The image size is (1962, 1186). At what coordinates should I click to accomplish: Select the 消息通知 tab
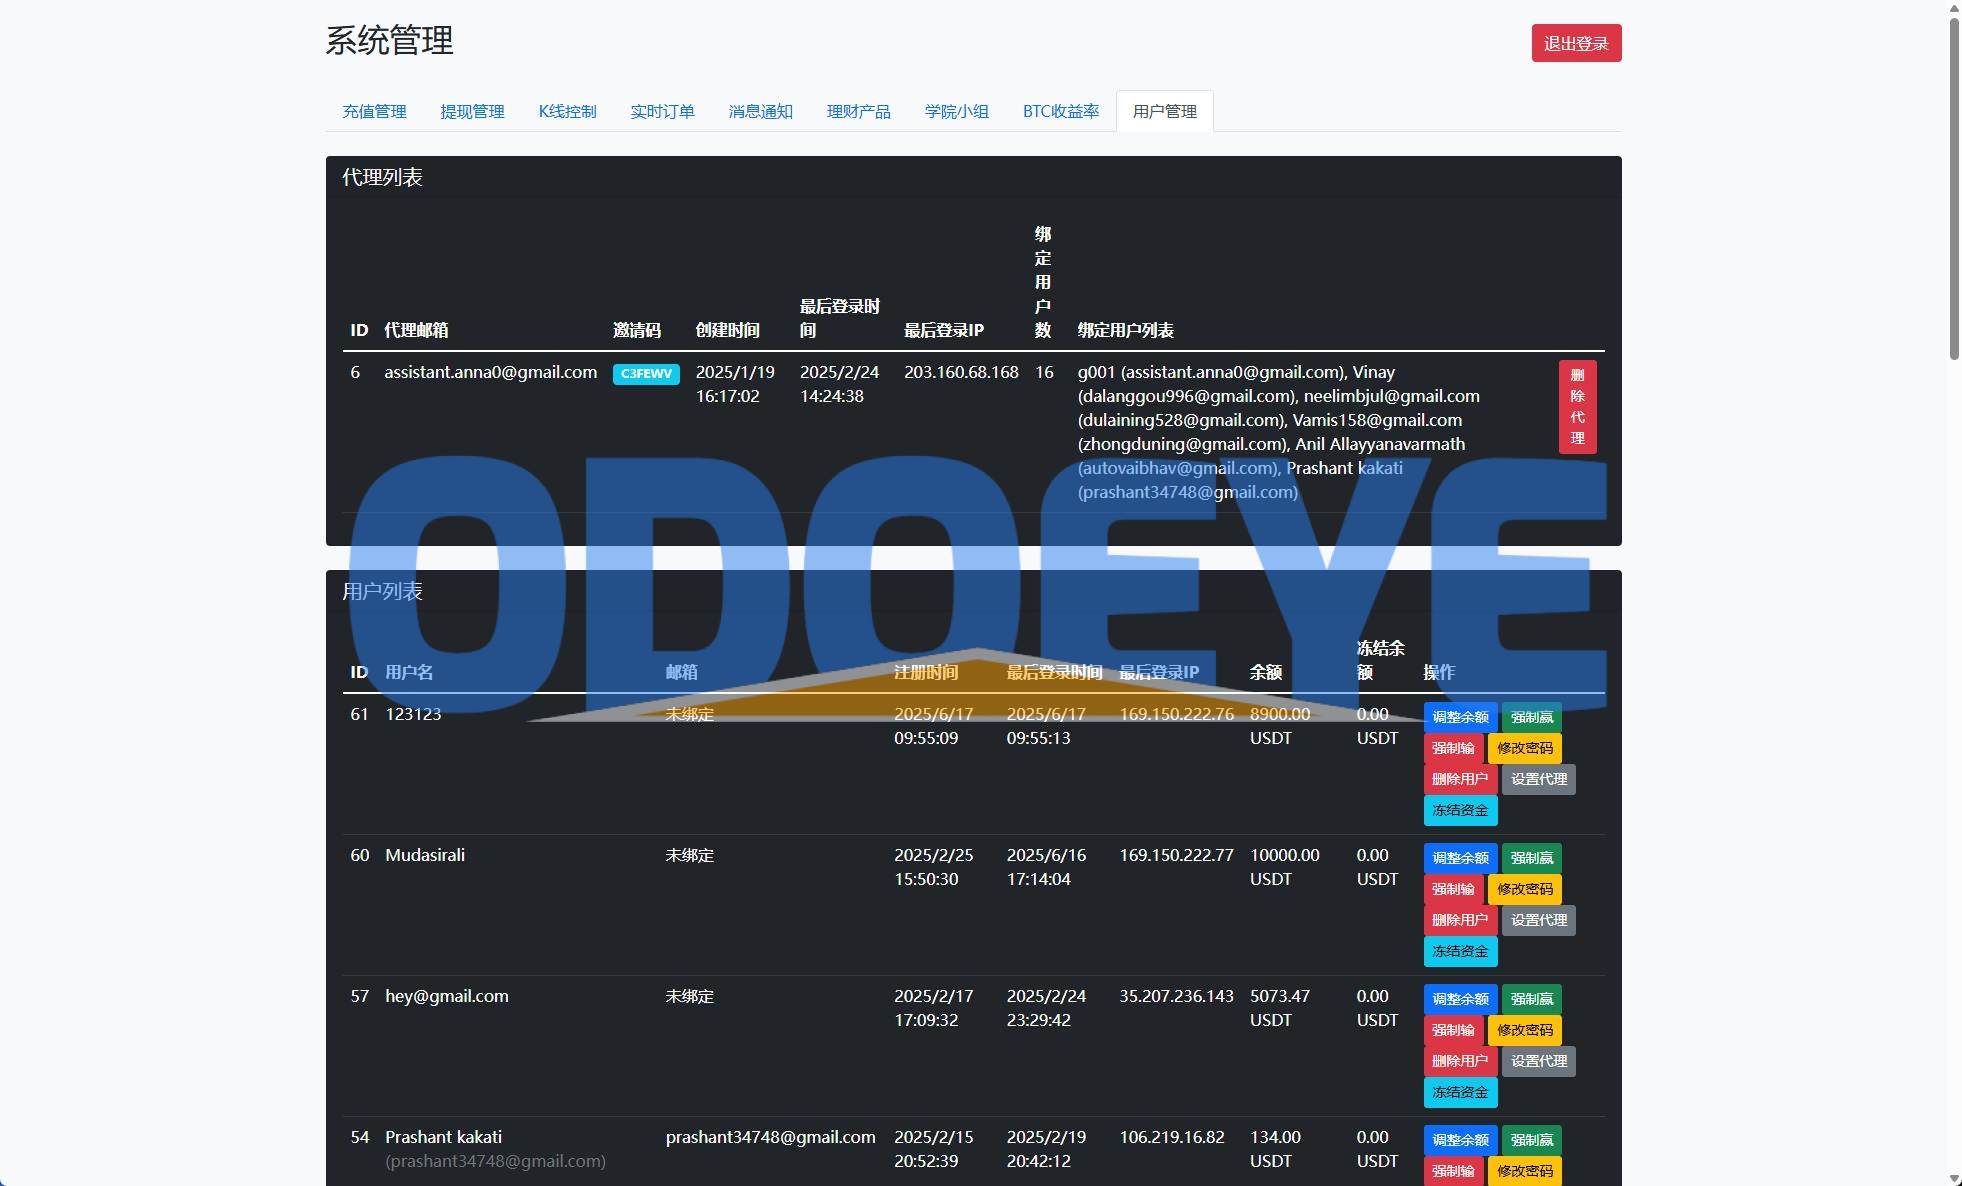point(760,111)
